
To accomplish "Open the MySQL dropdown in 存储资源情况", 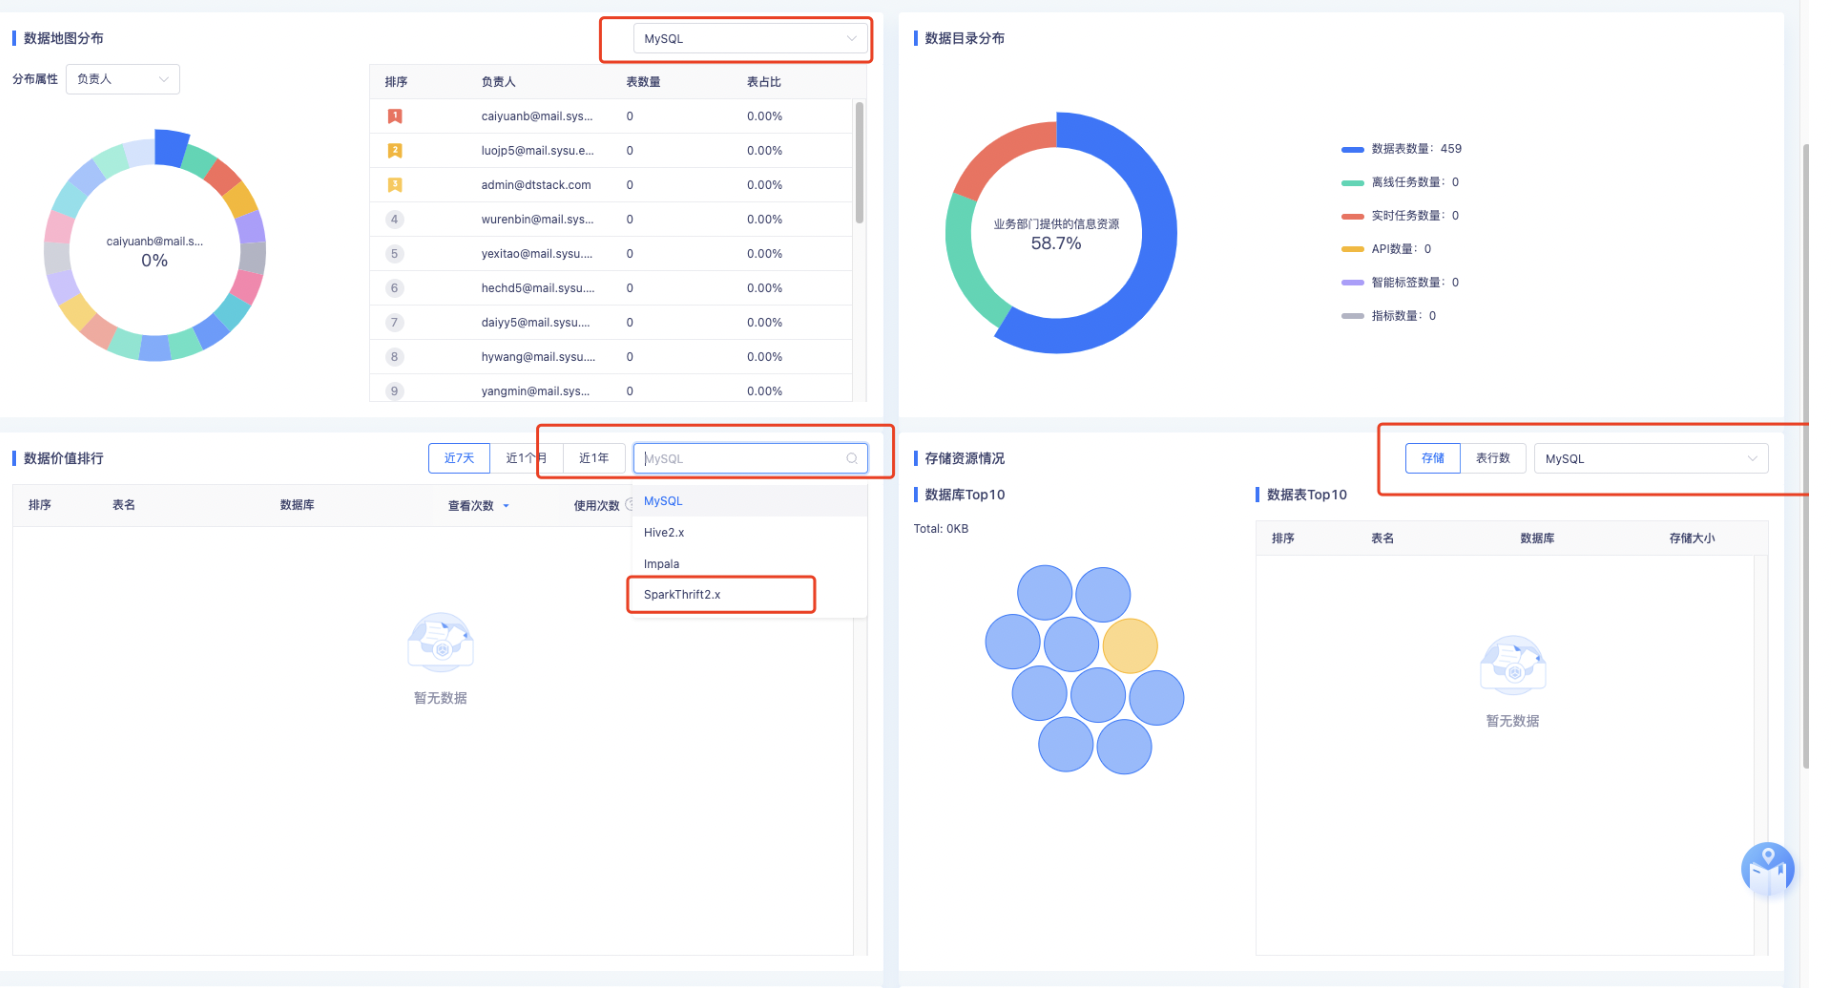I will pos(1651,458).
